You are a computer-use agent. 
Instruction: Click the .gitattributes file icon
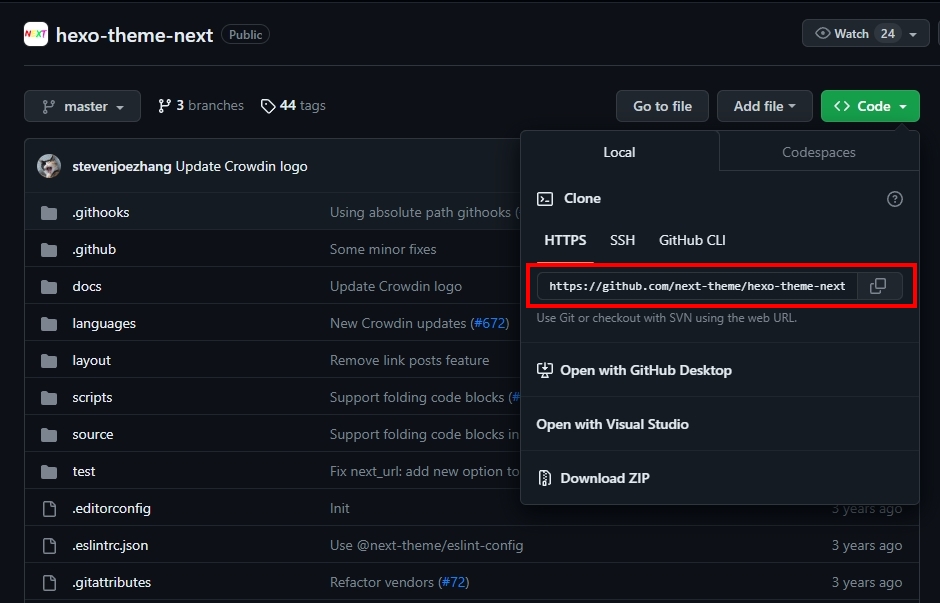49,583
